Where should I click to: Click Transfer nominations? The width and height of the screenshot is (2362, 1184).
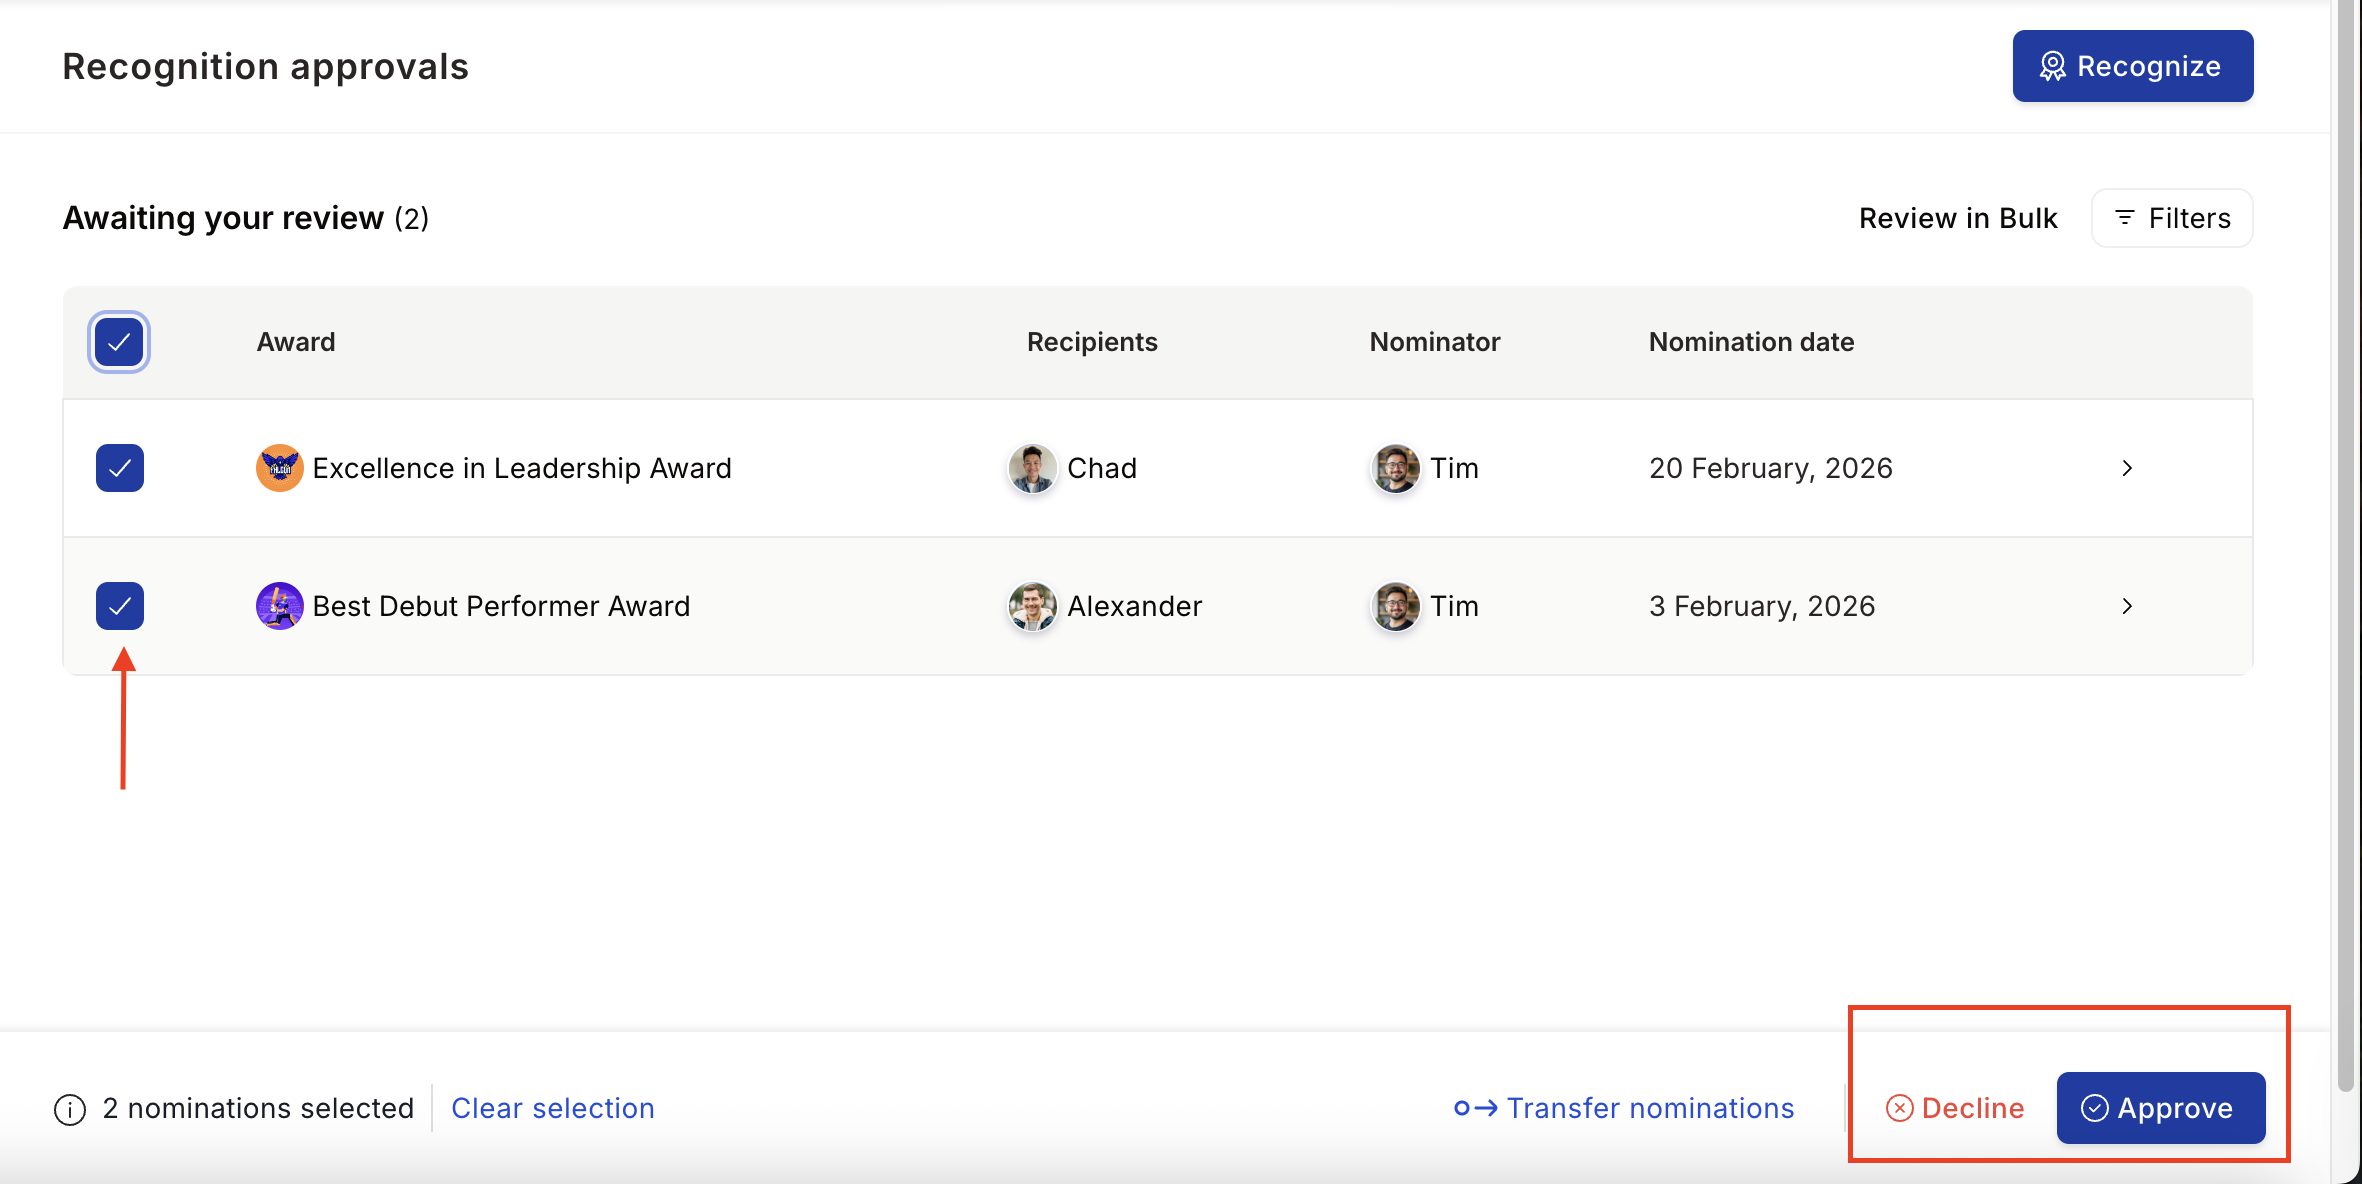pyautogui.click(x=1624, y=1108)
